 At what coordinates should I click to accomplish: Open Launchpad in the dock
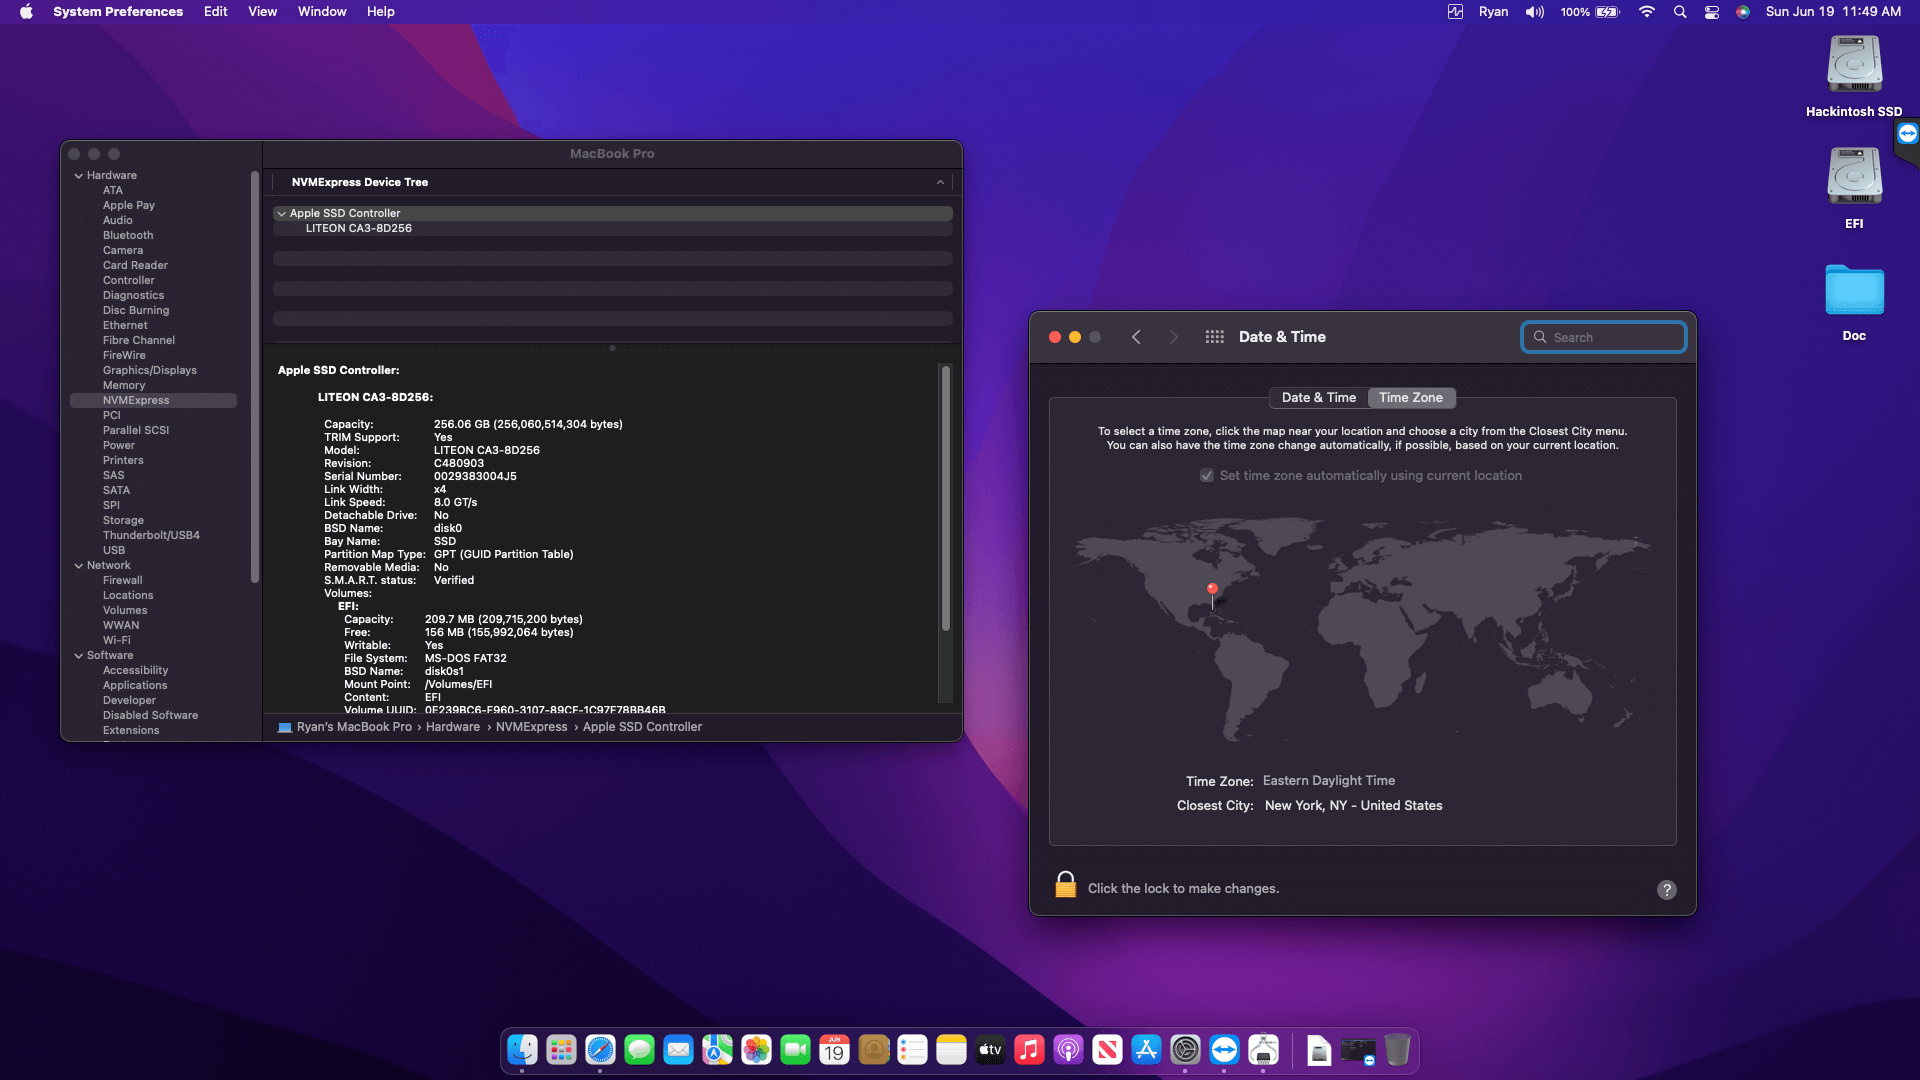561,1050
